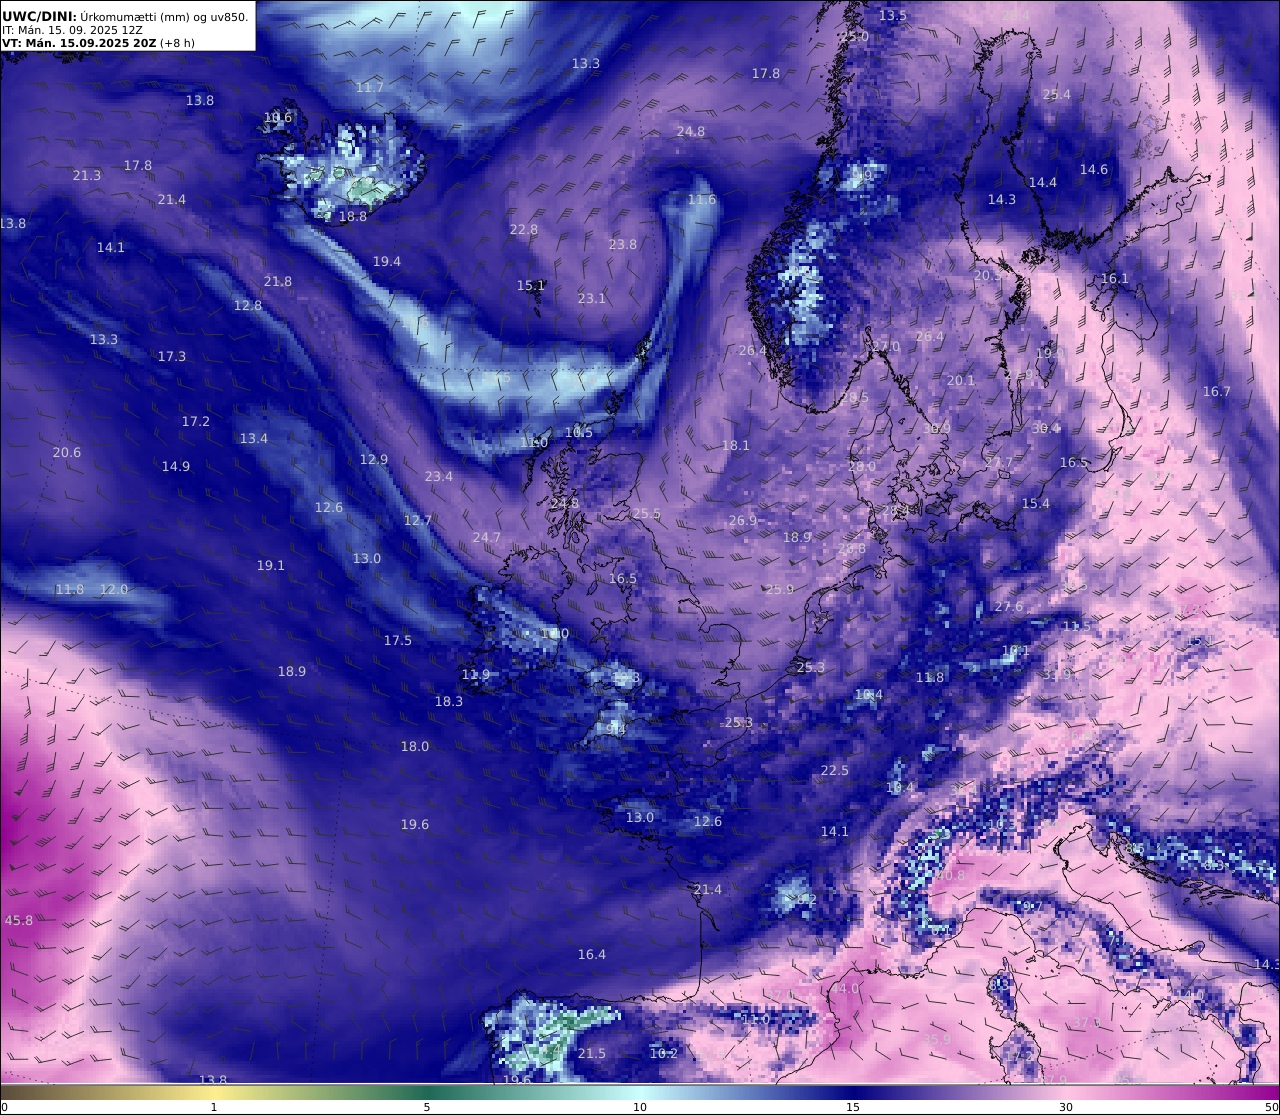Click the 13.5 value at the top

(893, 16)
